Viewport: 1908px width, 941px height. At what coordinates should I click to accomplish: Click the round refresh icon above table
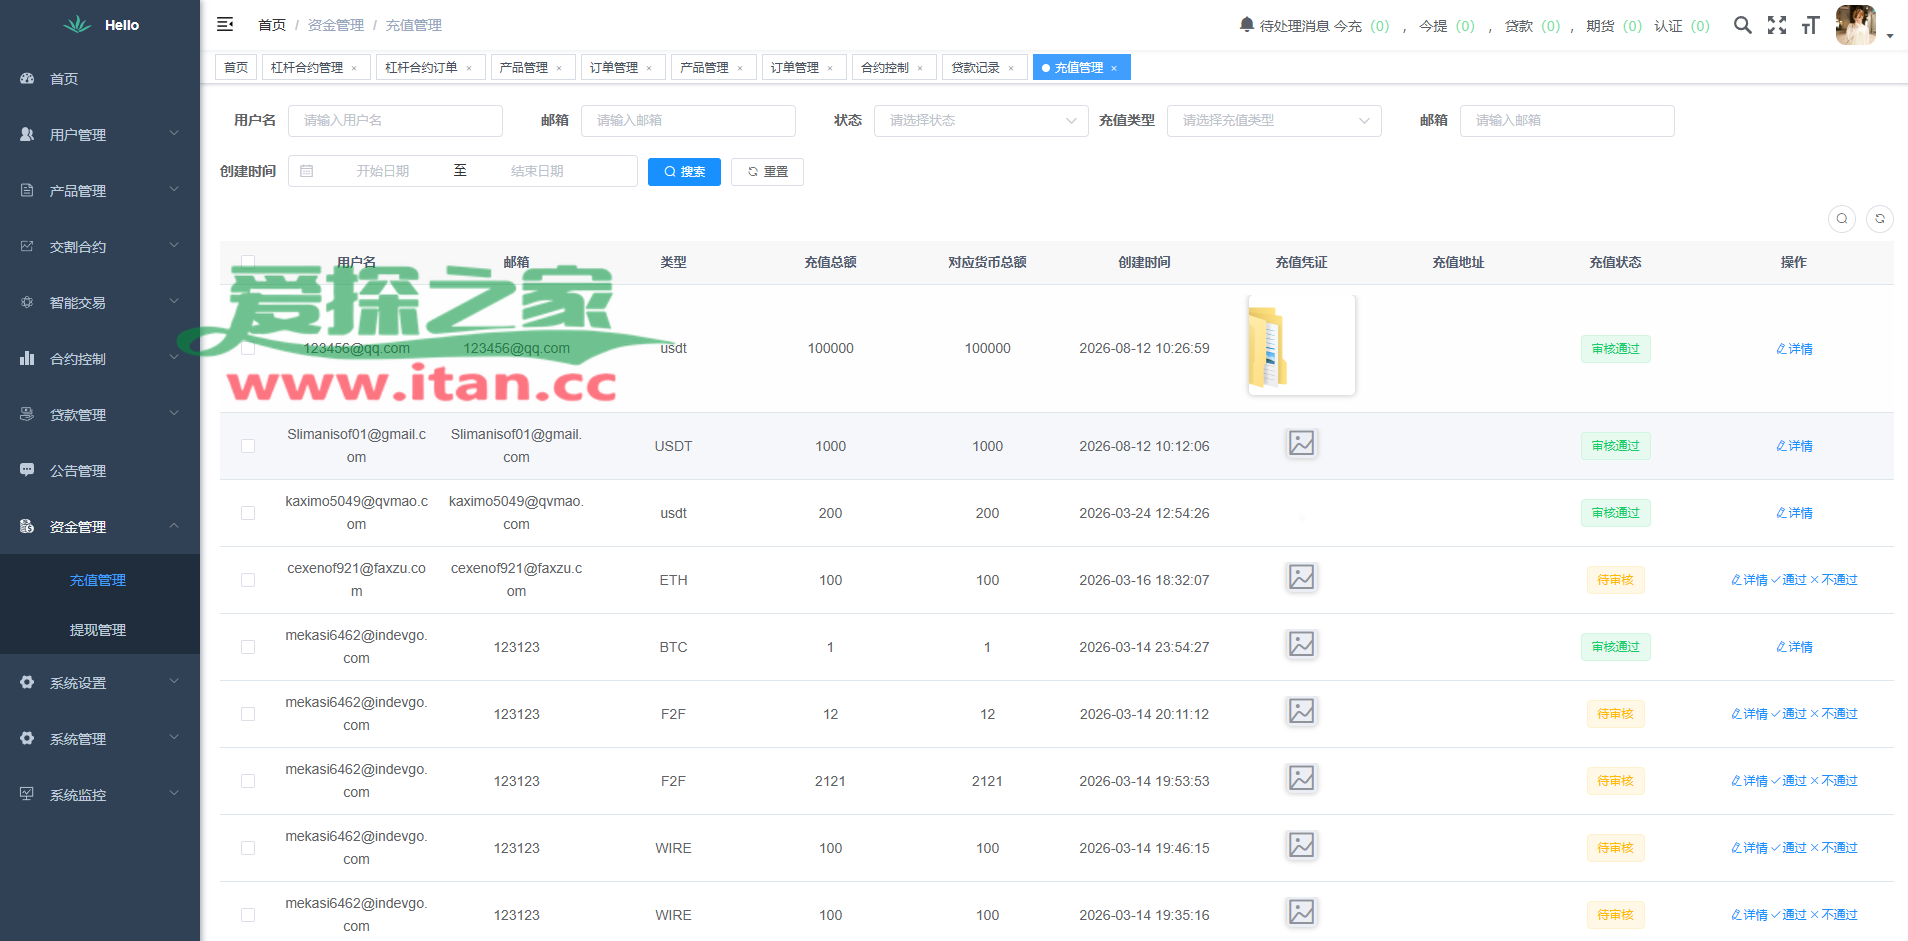click(x=1880, y=219)
